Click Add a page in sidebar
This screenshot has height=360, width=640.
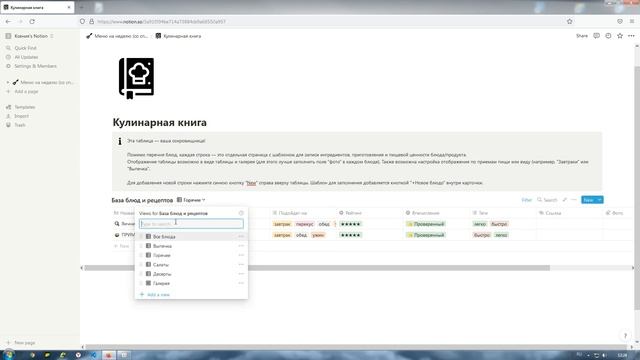pyautogui.click(x=26, y=91)
